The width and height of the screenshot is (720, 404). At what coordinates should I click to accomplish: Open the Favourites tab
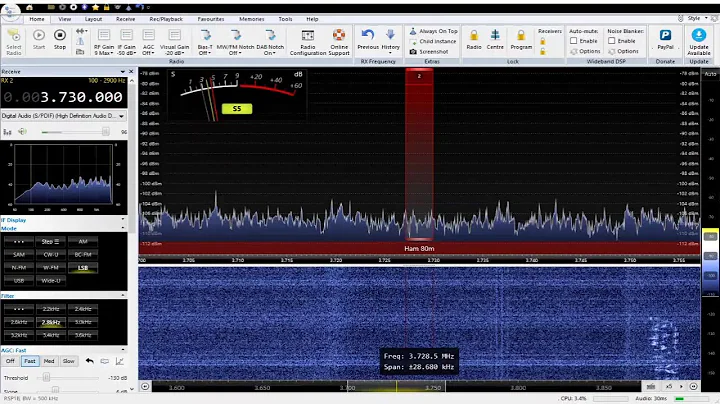point(211,19)
